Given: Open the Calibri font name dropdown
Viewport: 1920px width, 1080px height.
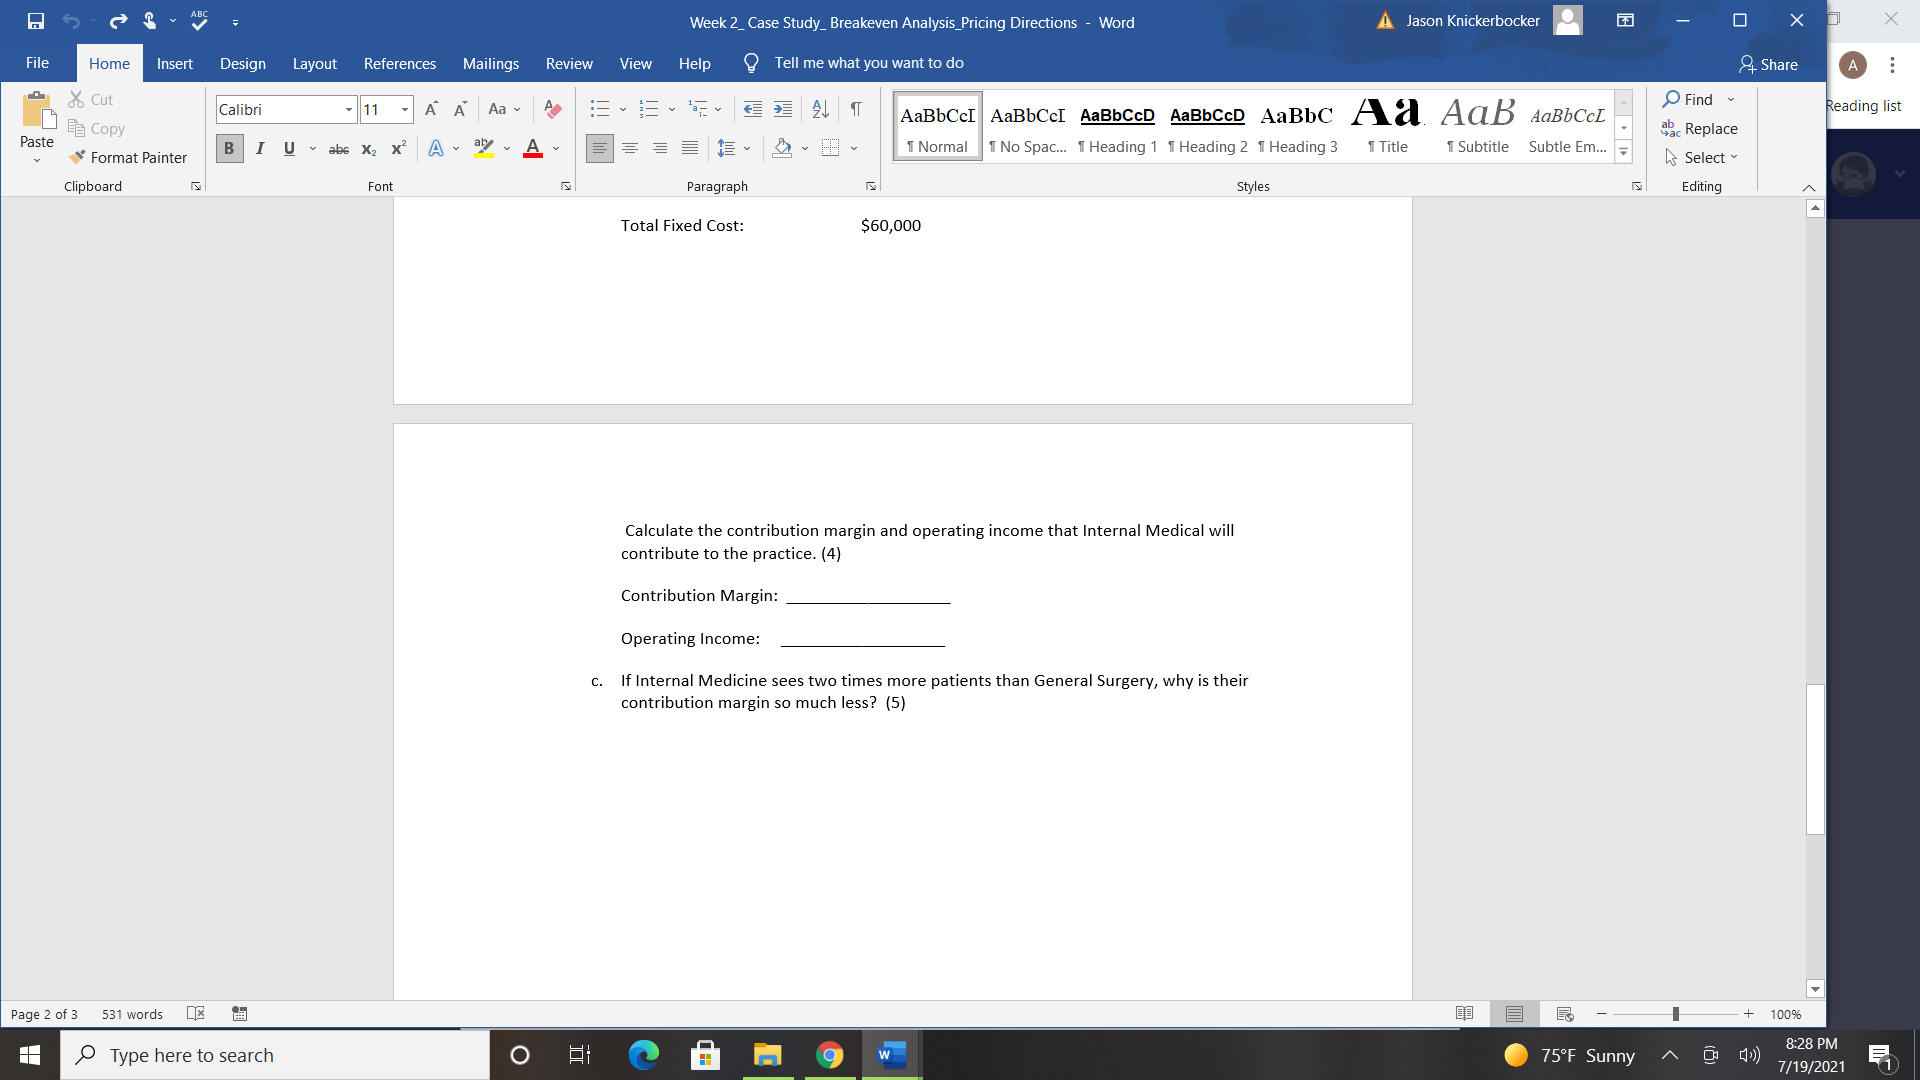Looking at the screenshot, I should coord(348,110).
